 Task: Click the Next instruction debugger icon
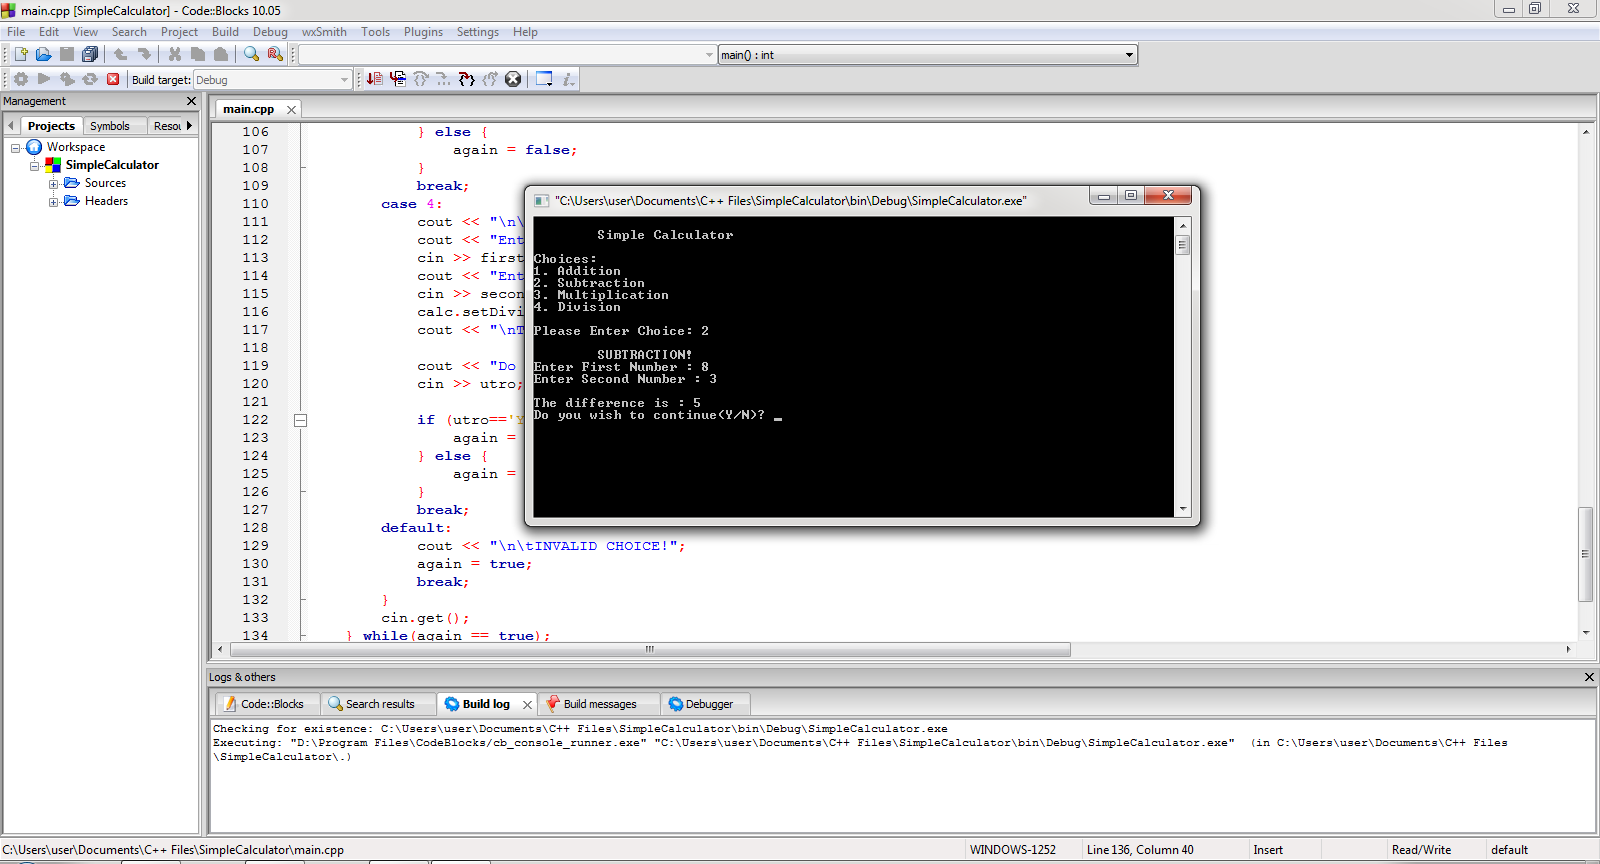[444, 79]
